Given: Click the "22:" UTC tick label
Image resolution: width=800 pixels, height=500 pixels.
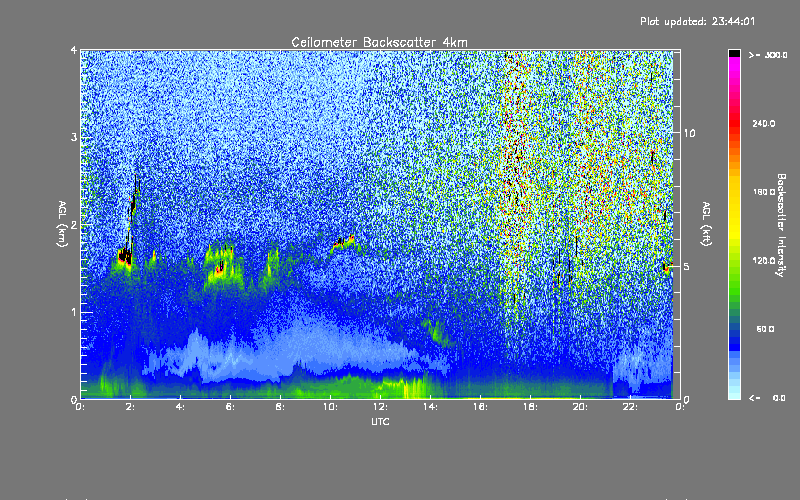Looking at the screenshot, I should click(x=631, y=407).
